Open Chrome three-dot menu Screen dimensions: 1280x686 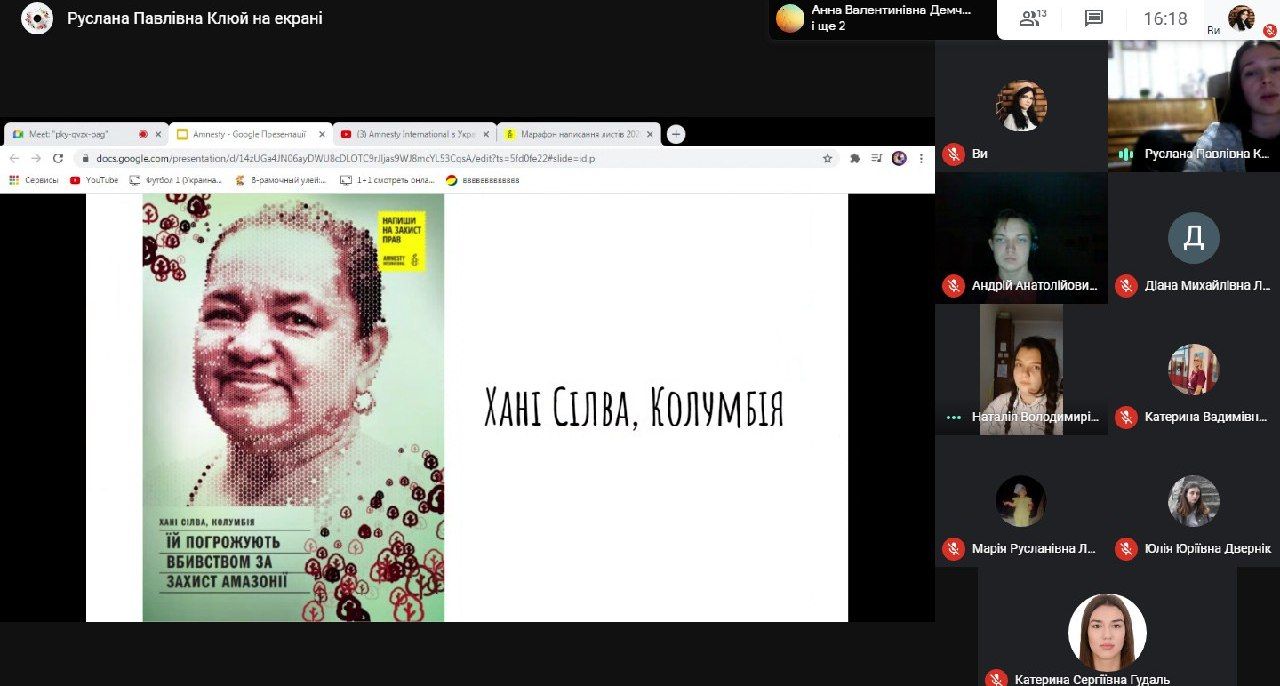pyautogui.click(x=921, y=158)
